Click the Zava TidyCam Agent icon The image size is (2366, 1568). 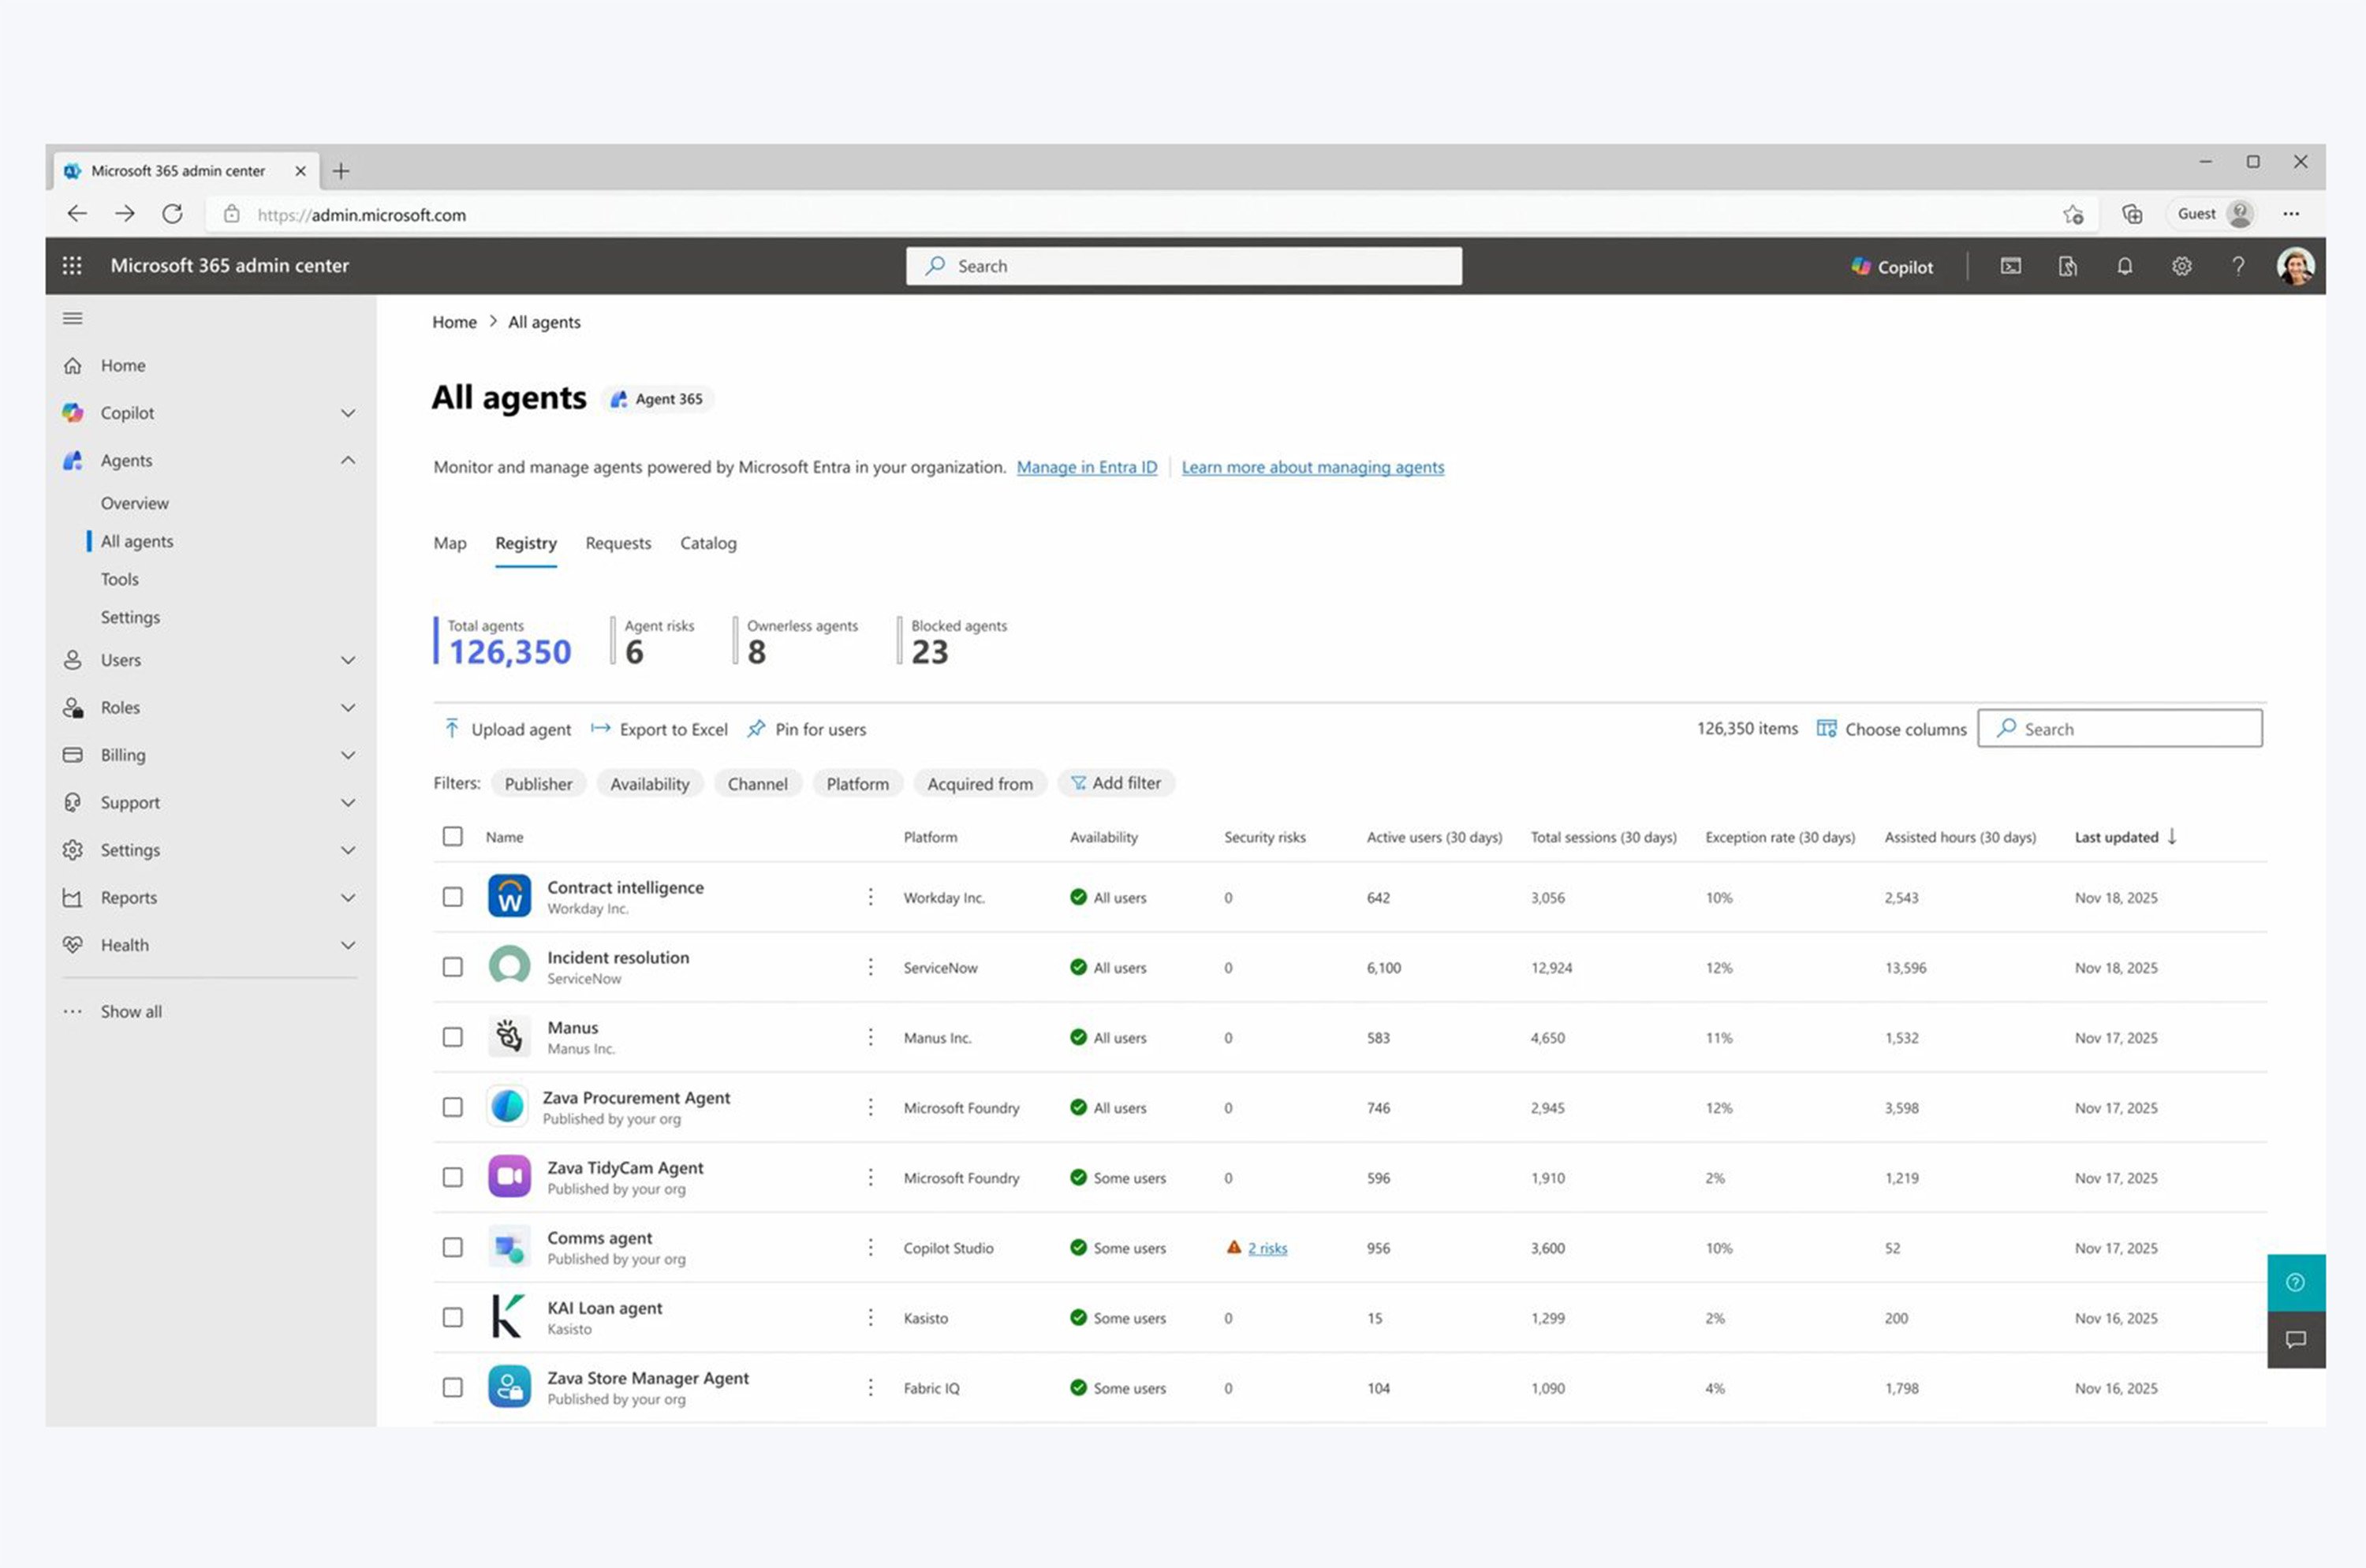click(509, 1176)
